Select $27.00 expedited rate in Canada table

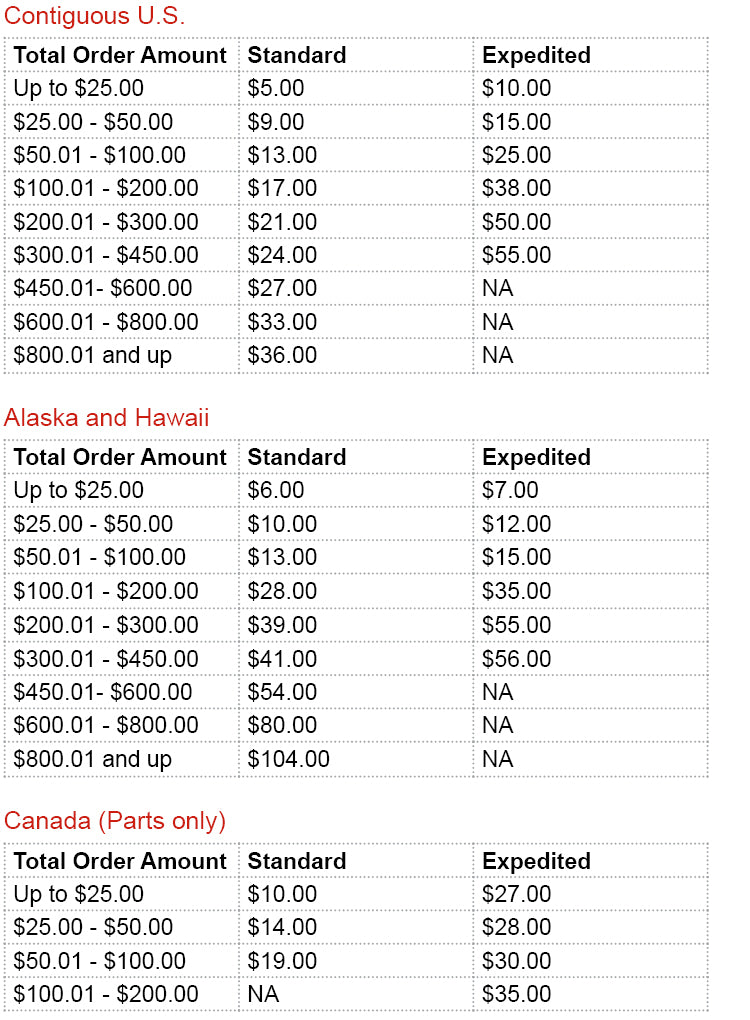point(516,894)
